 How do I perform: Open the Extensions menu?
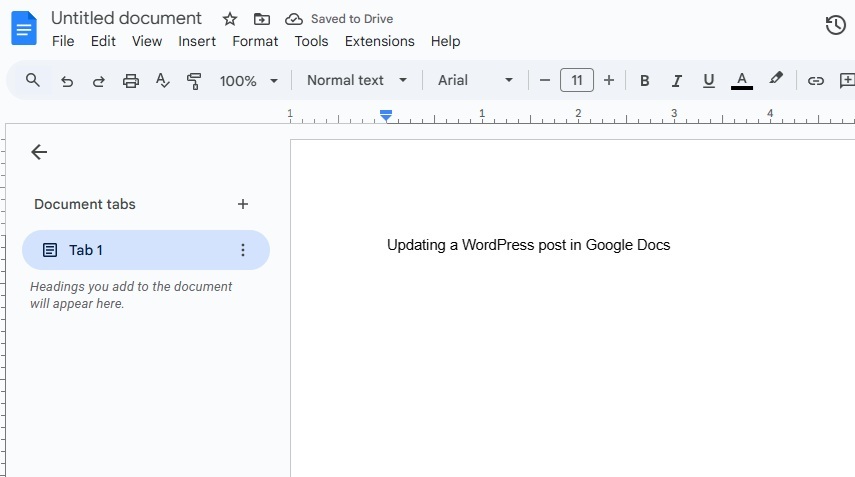click(x=380, y=41)
